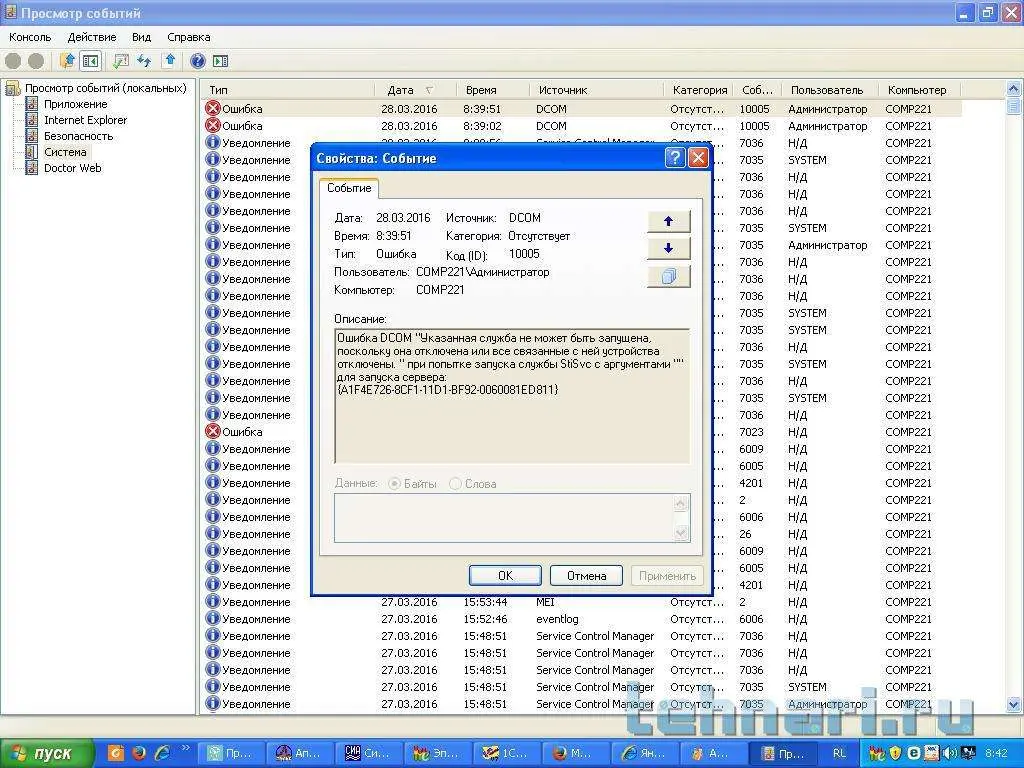The width and height of the screenshot is (1024, 768).
Task: Click the previous event up-arrow button
Action: pyautogui.click(x=668, y=221)
